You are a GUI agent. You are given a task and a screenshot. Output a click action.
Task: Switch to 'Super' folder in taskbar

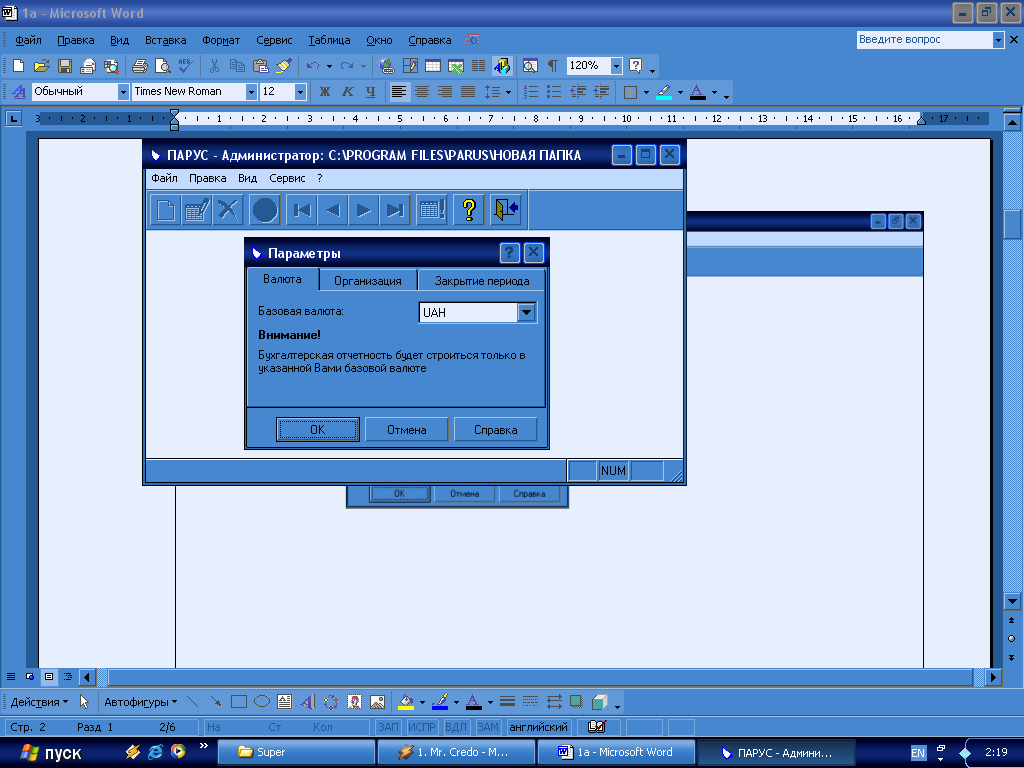(x=296, y=752)
